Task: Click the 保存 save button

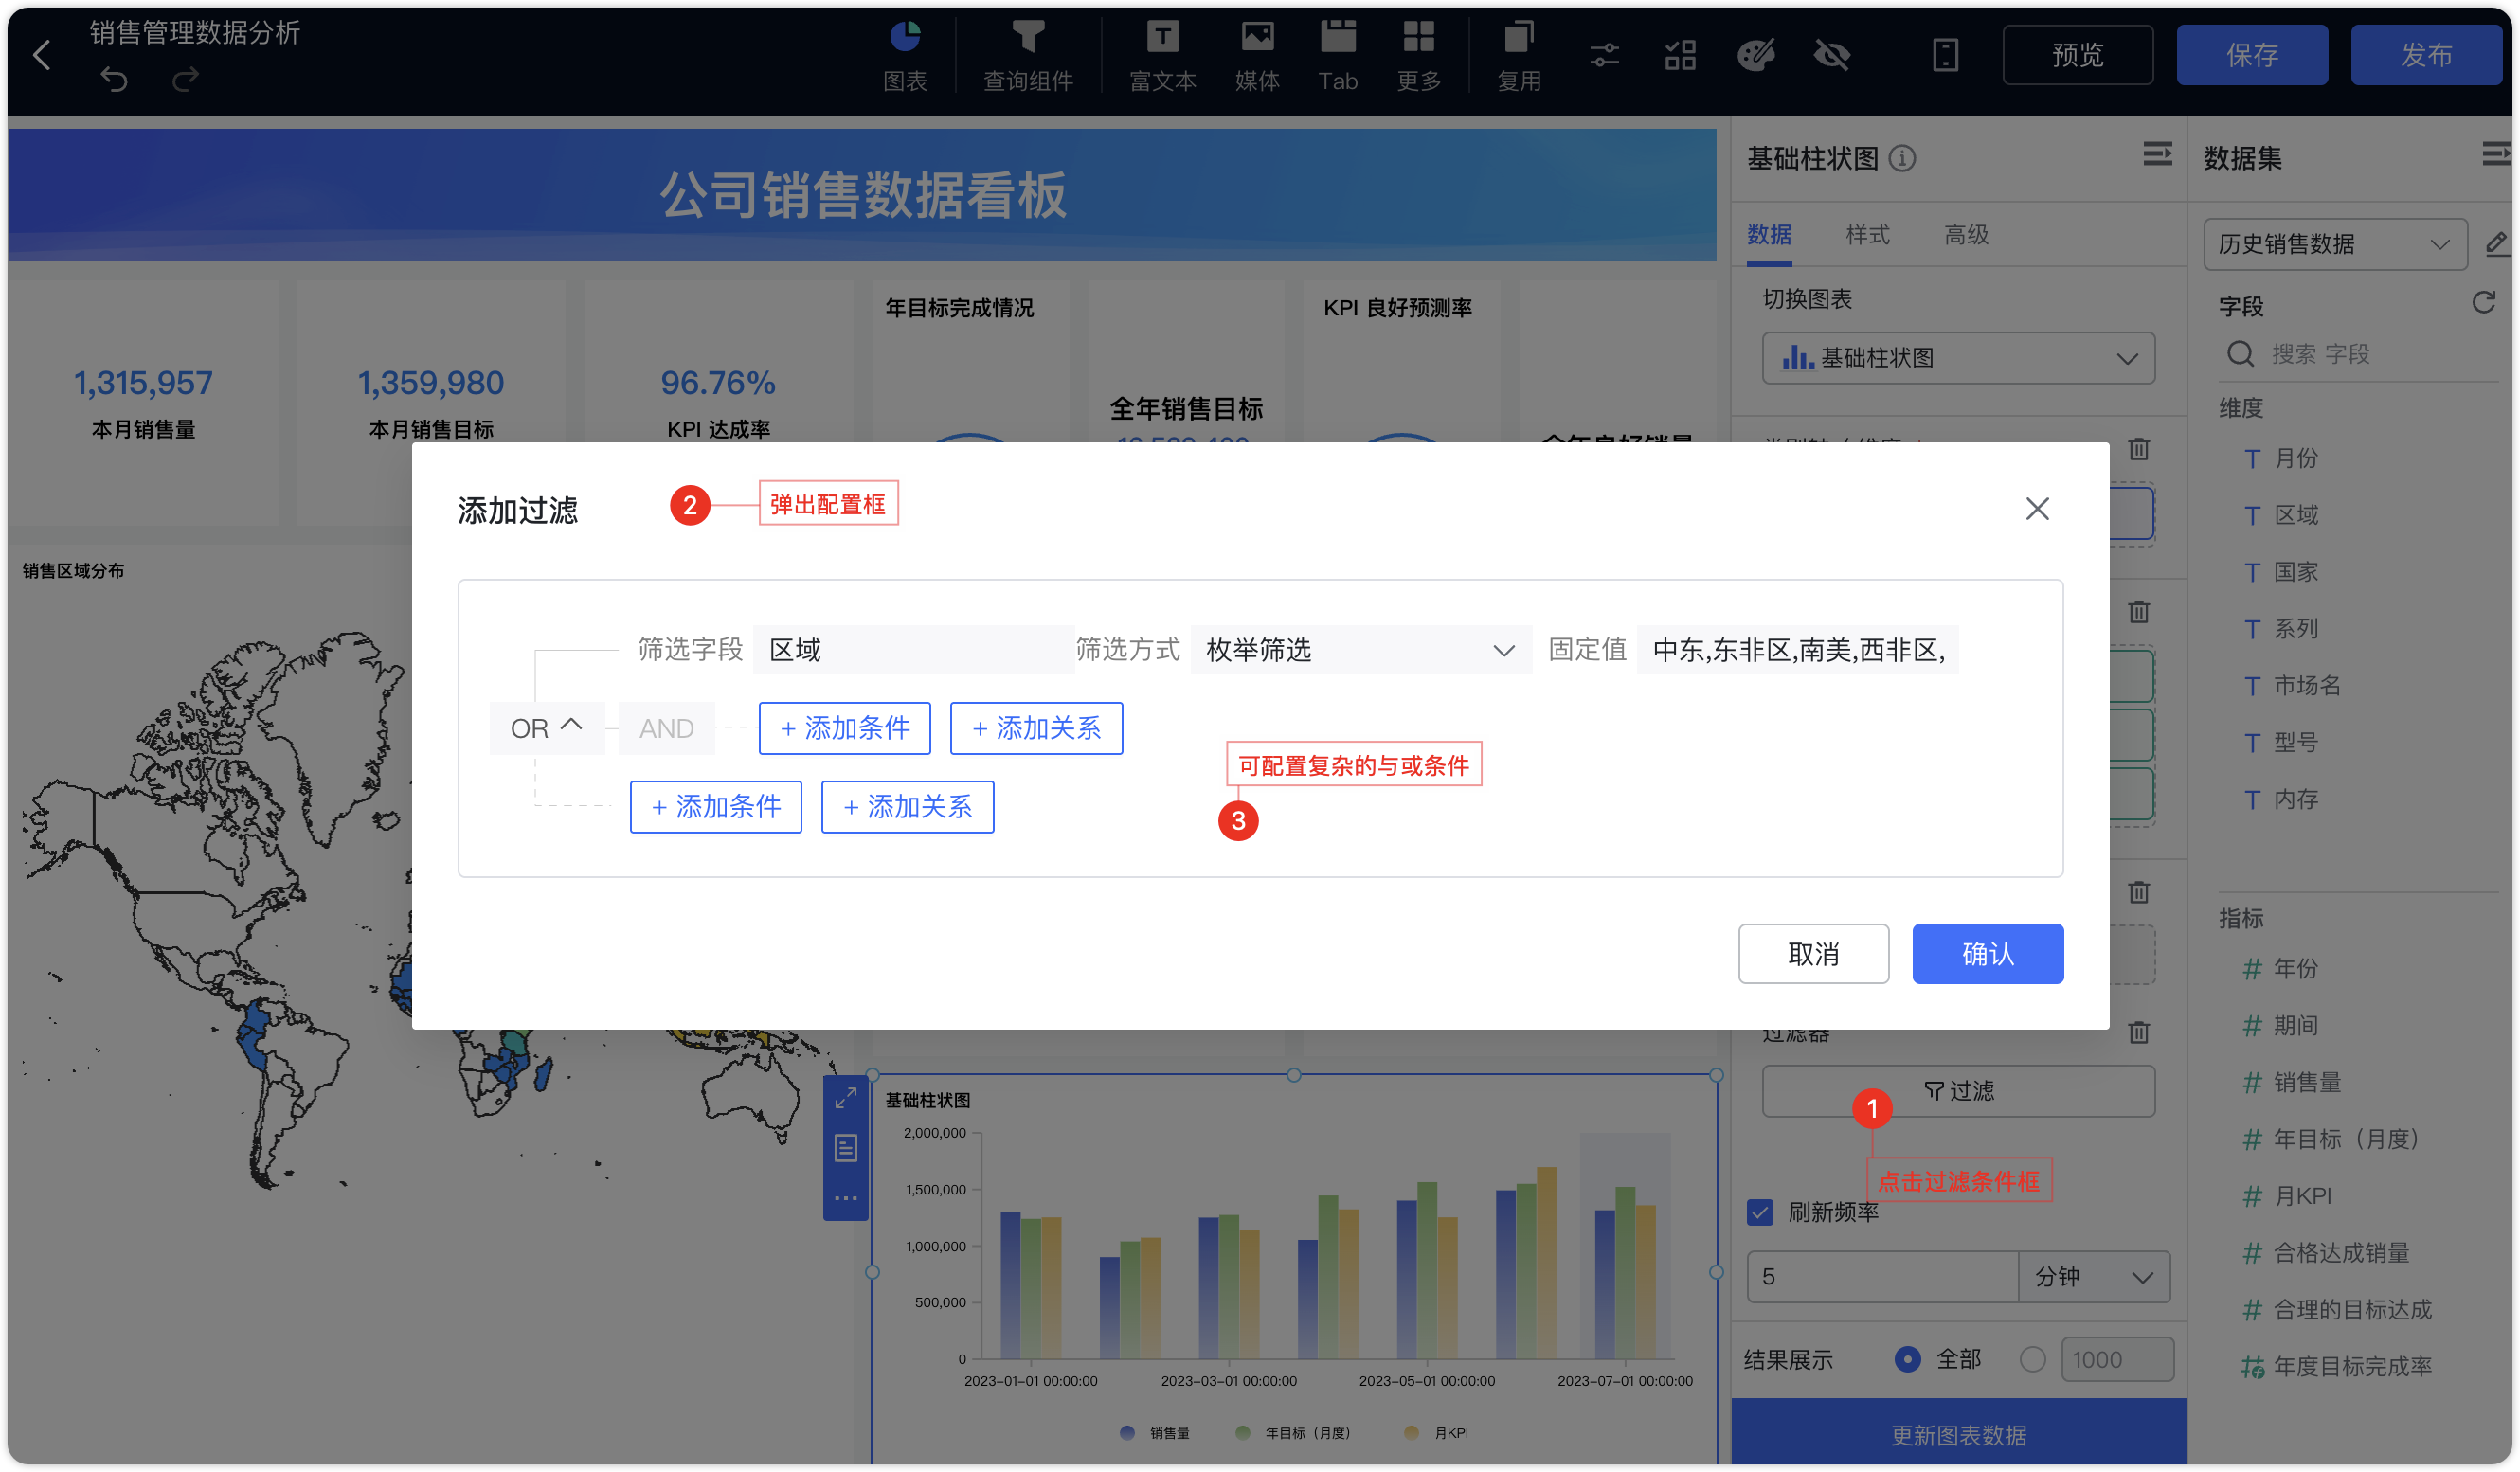Action: coord(2252,55)
